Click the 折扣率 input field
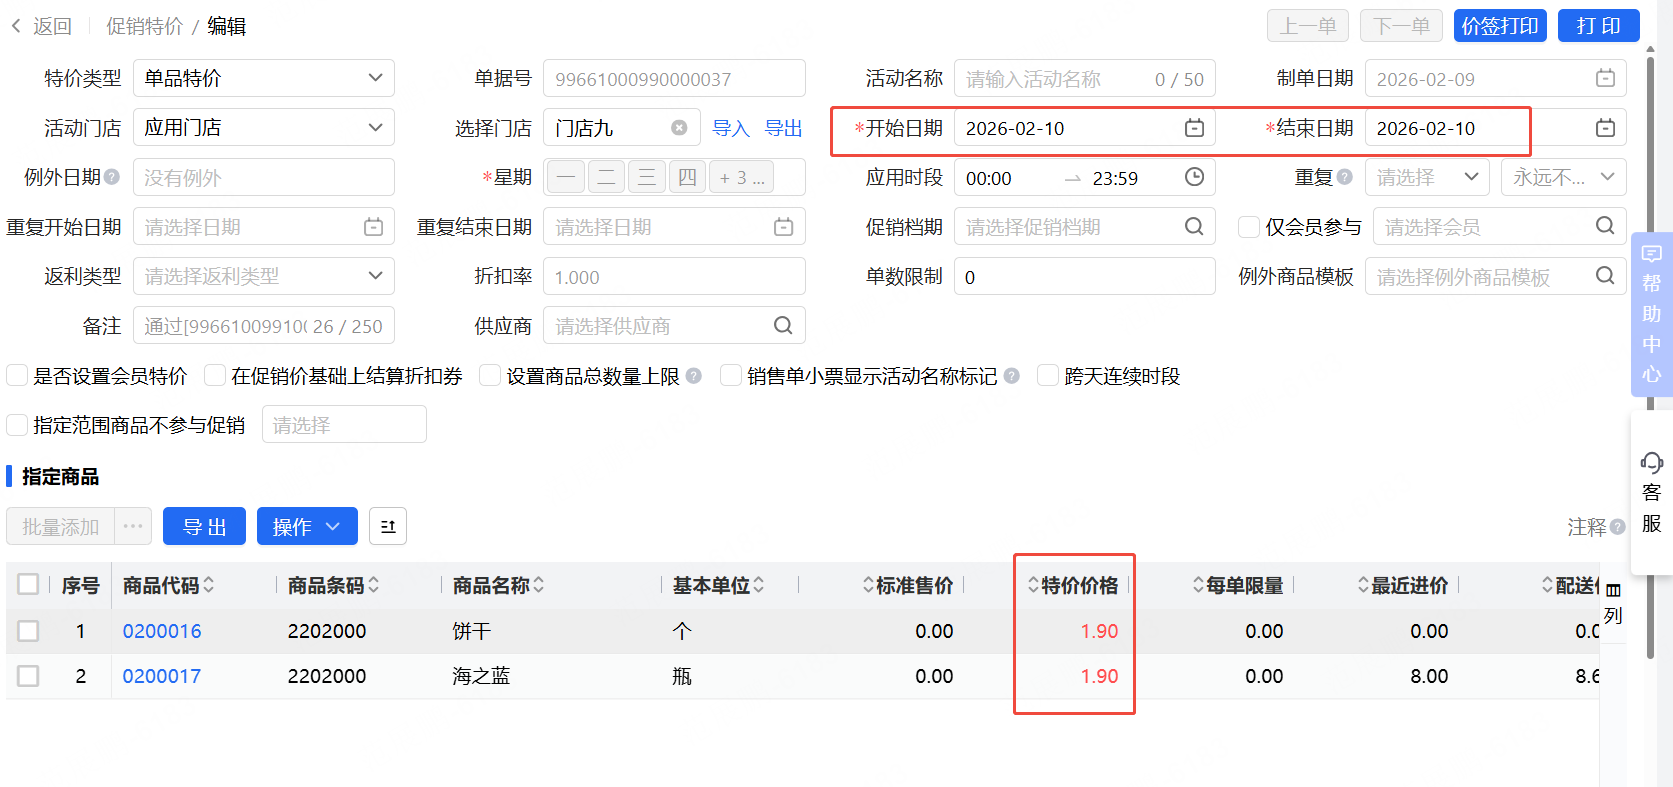The height and width of the screenshot is (787, 1673). (674, 276)
